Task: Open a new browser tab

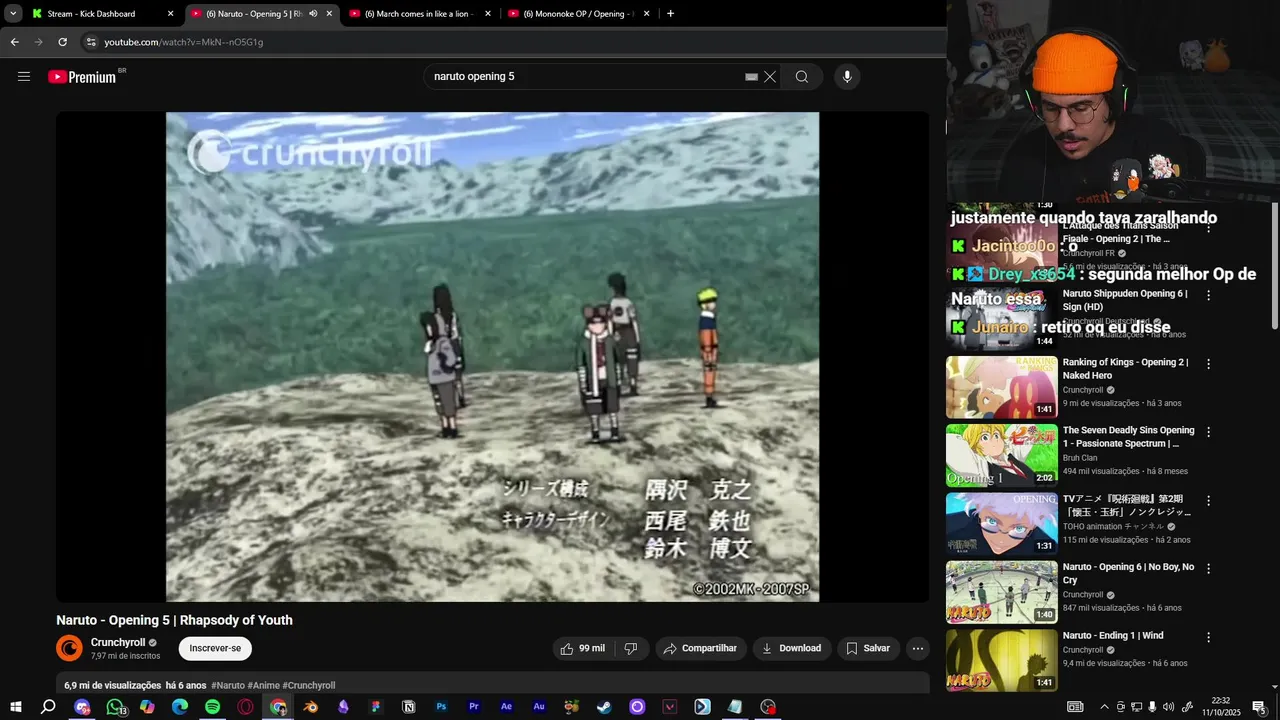Action: pyautogui.click(x=670, y=14)
